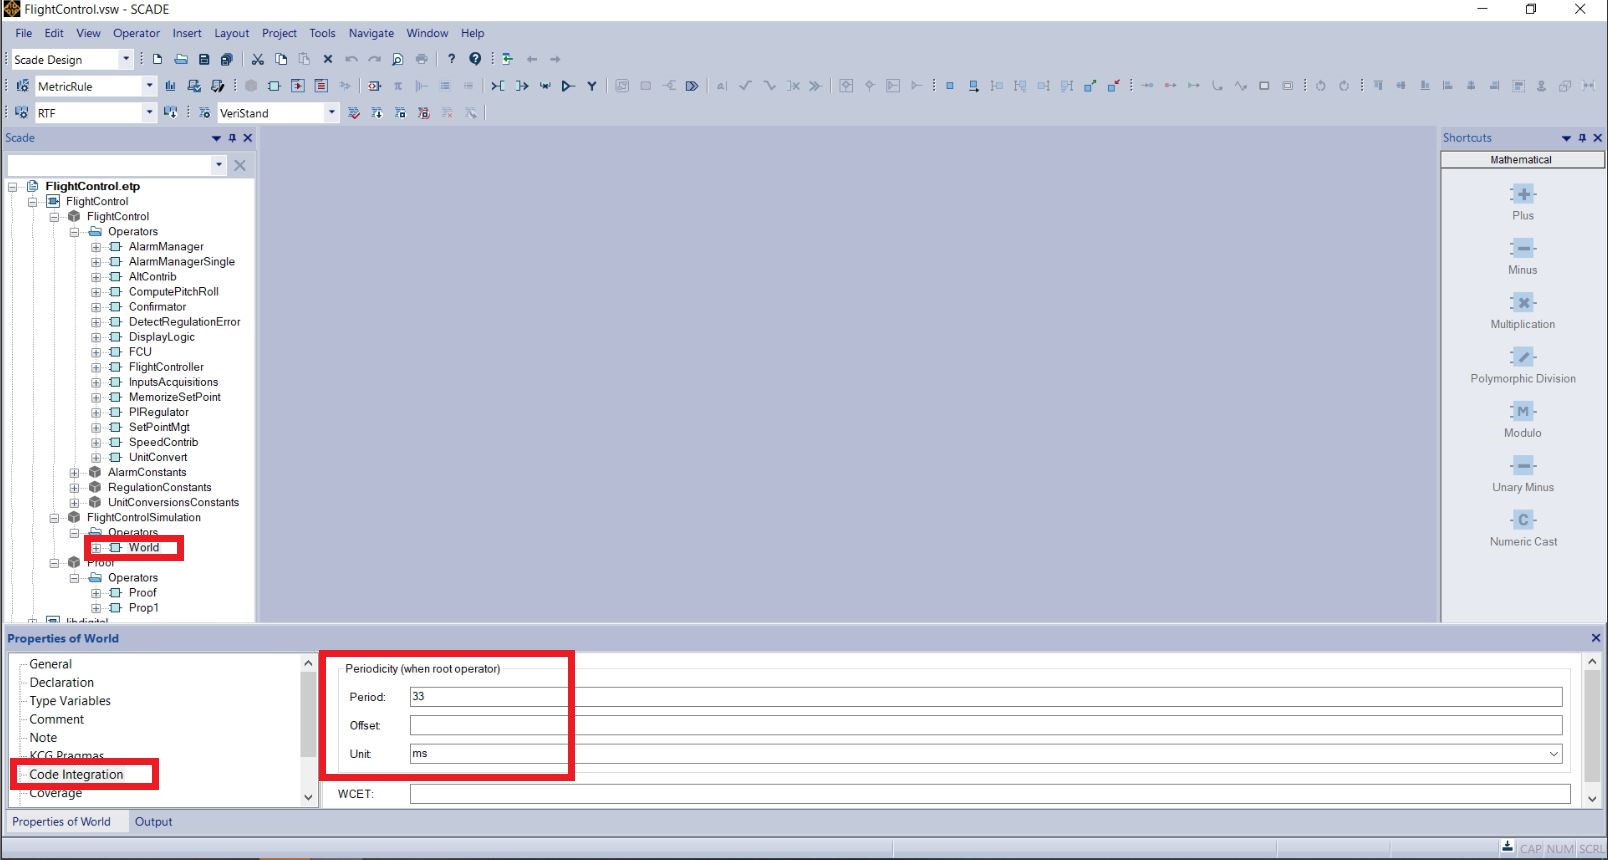
Task: Open the Unit ms dropdown
Action: point(1554,754)
